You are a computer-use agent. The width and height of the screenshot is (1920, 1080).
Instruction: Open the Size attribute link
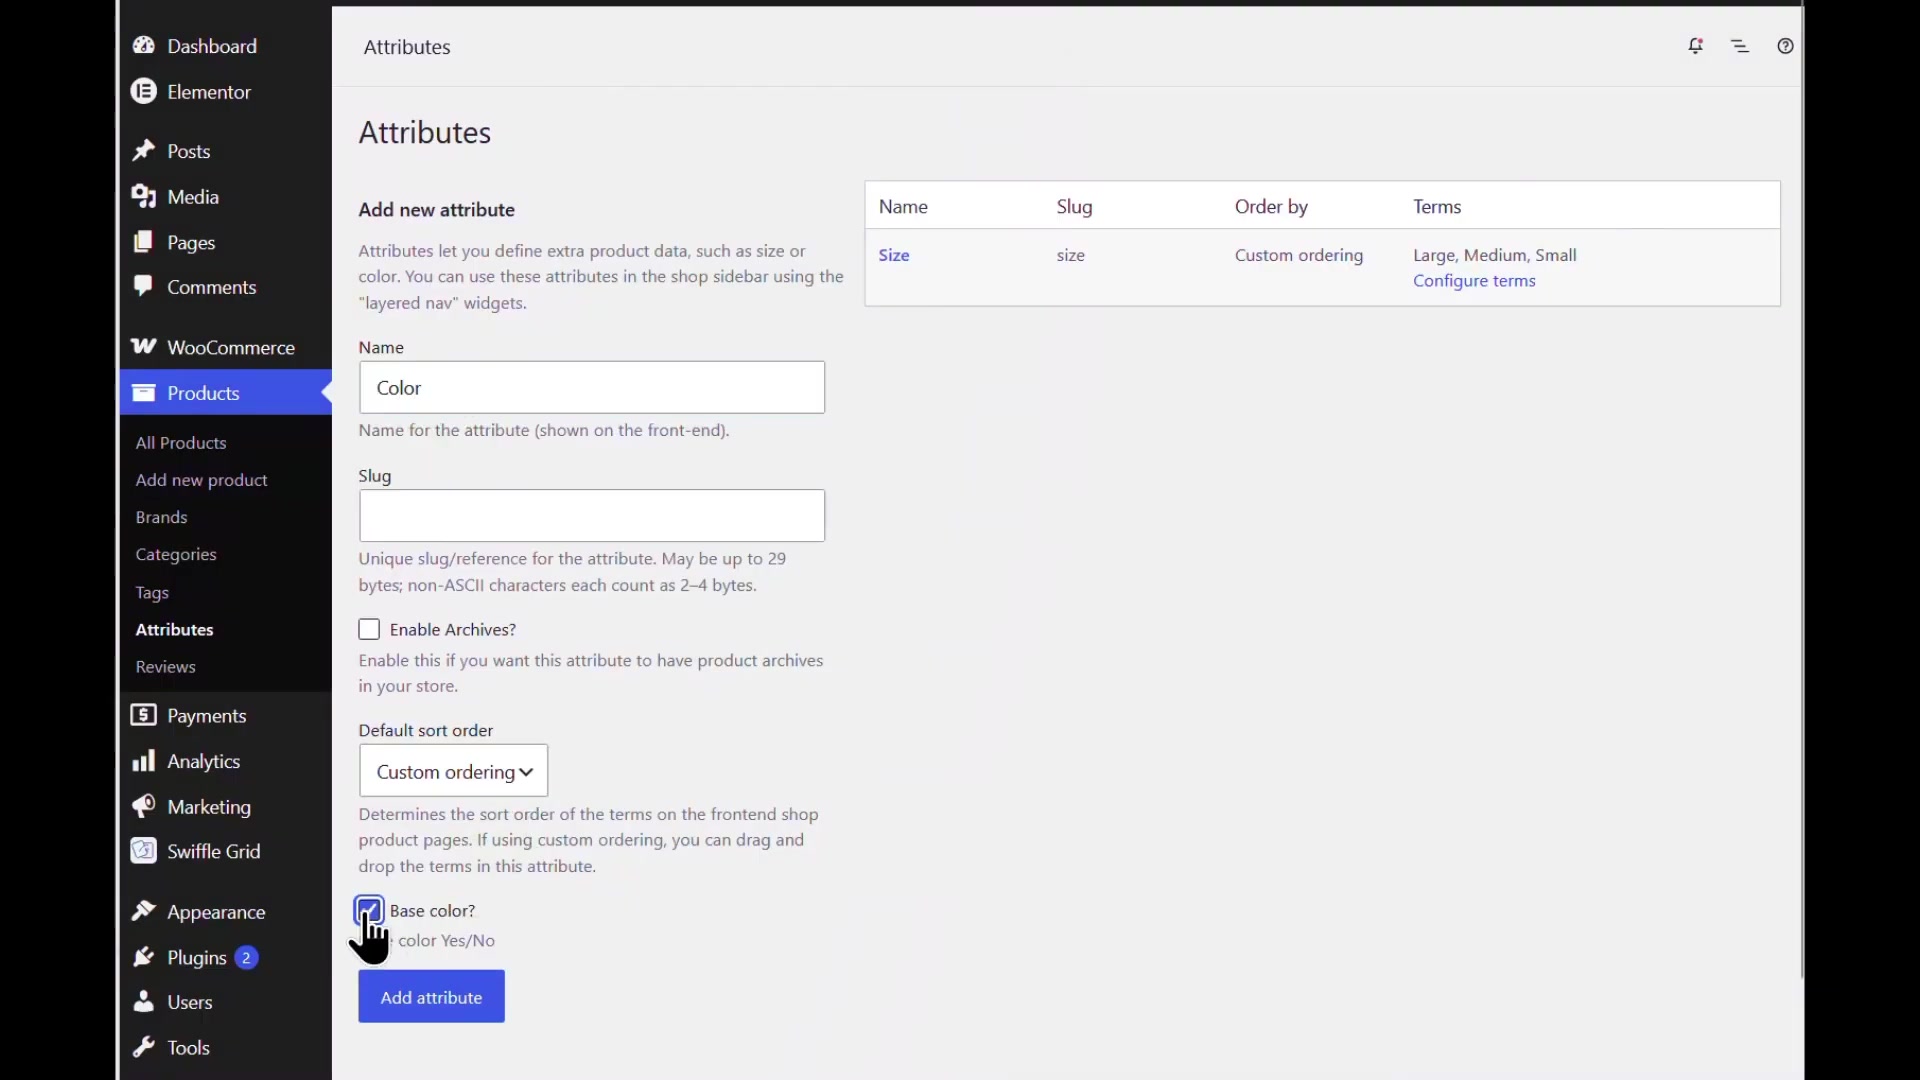pyautogui.click(x=894, y=255)
